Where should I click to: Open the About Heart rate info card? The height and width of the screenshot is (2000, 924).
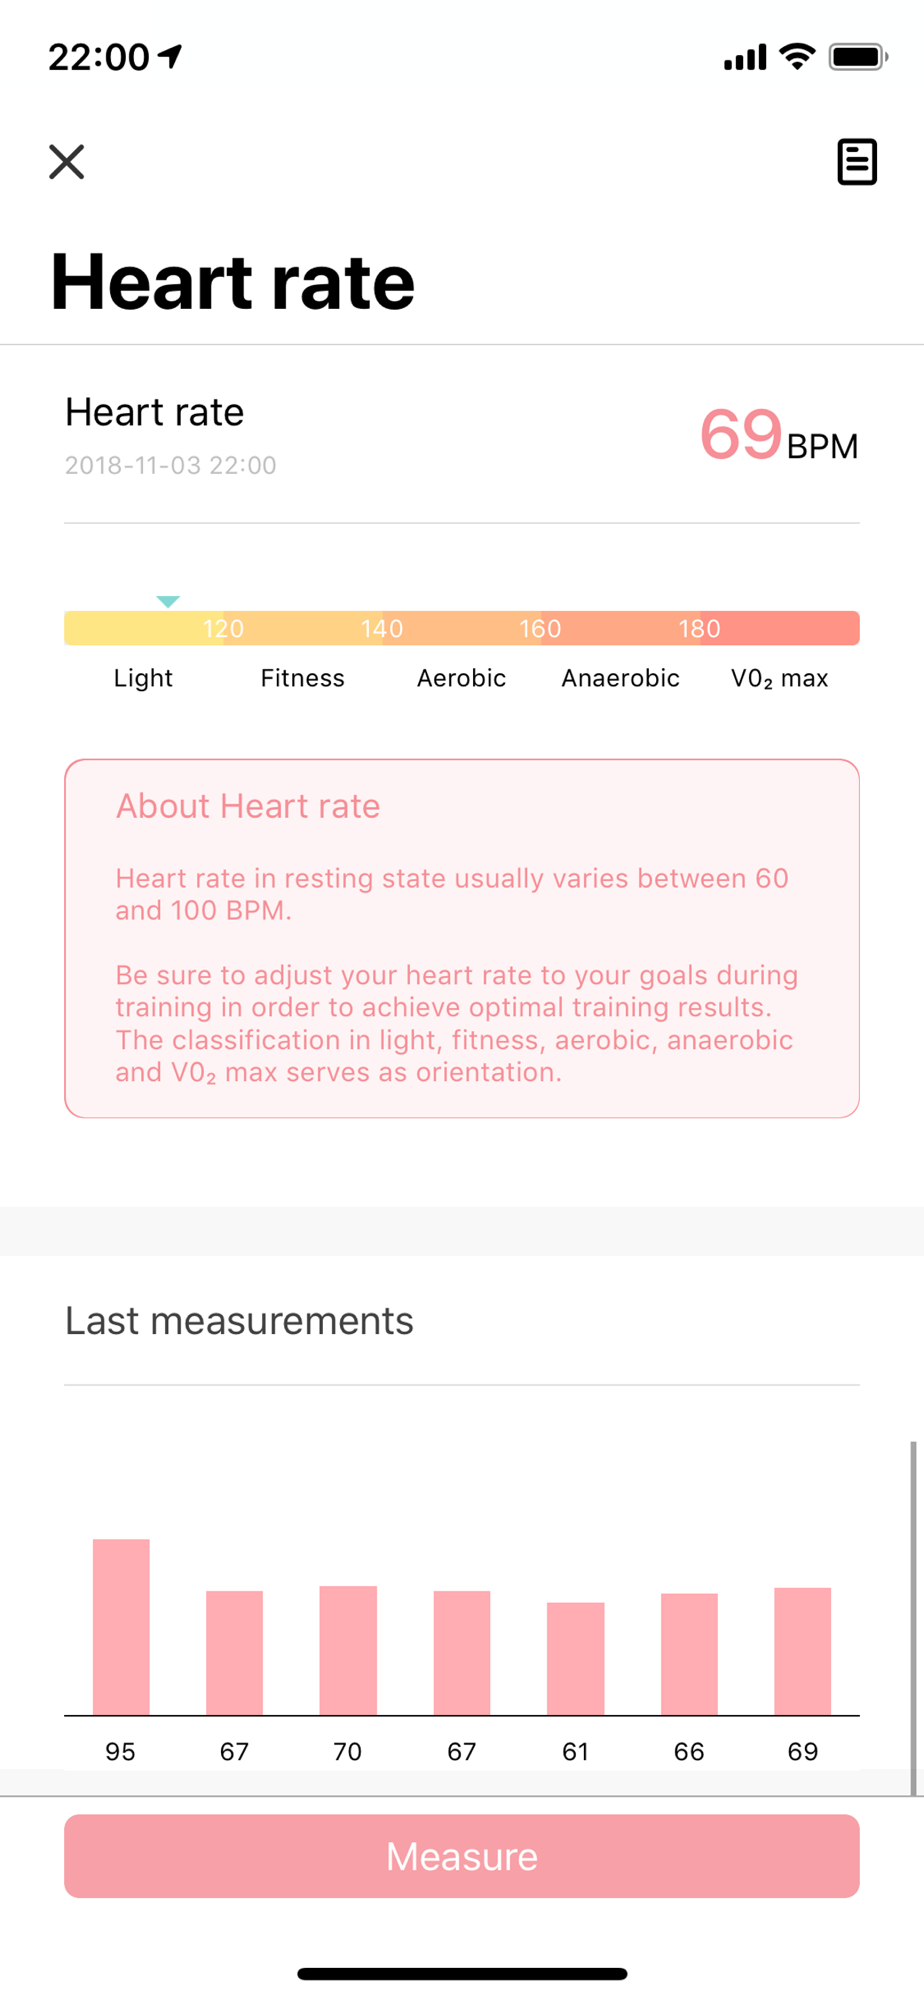pos(462,938)
